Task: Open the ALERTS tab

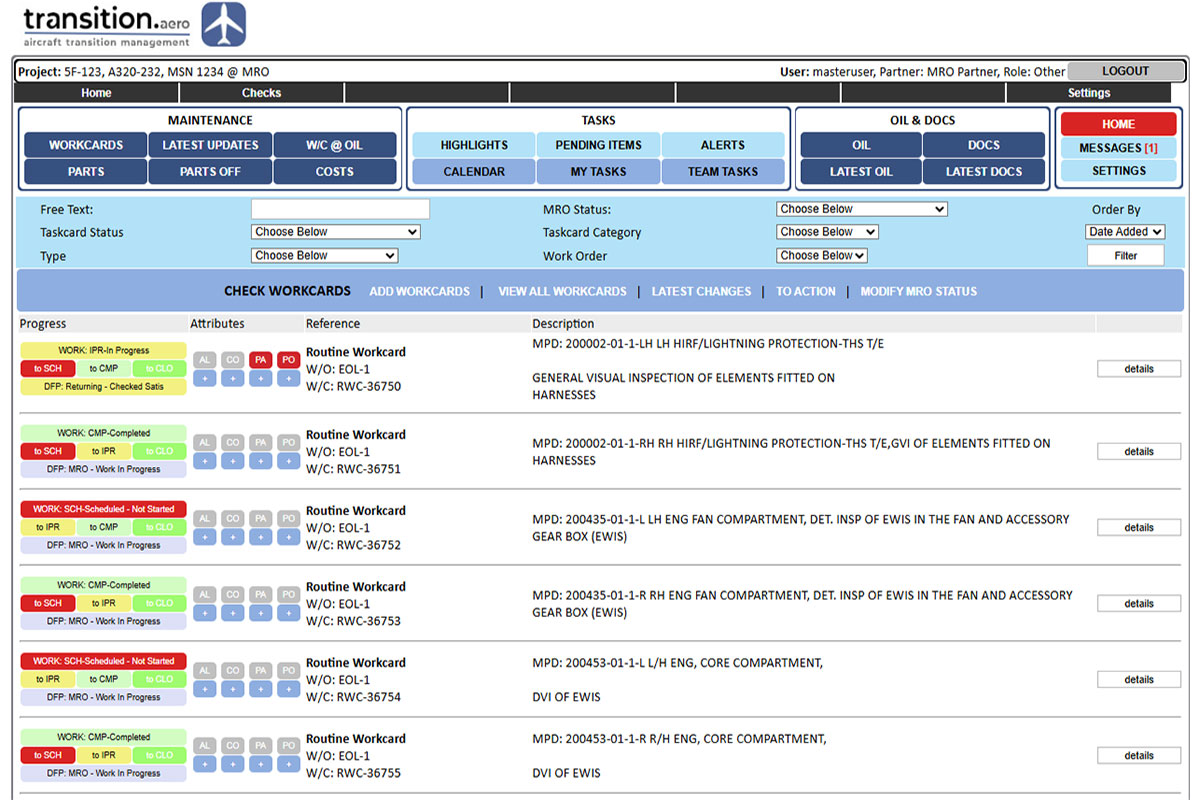Action: click(x=723, y=145)
